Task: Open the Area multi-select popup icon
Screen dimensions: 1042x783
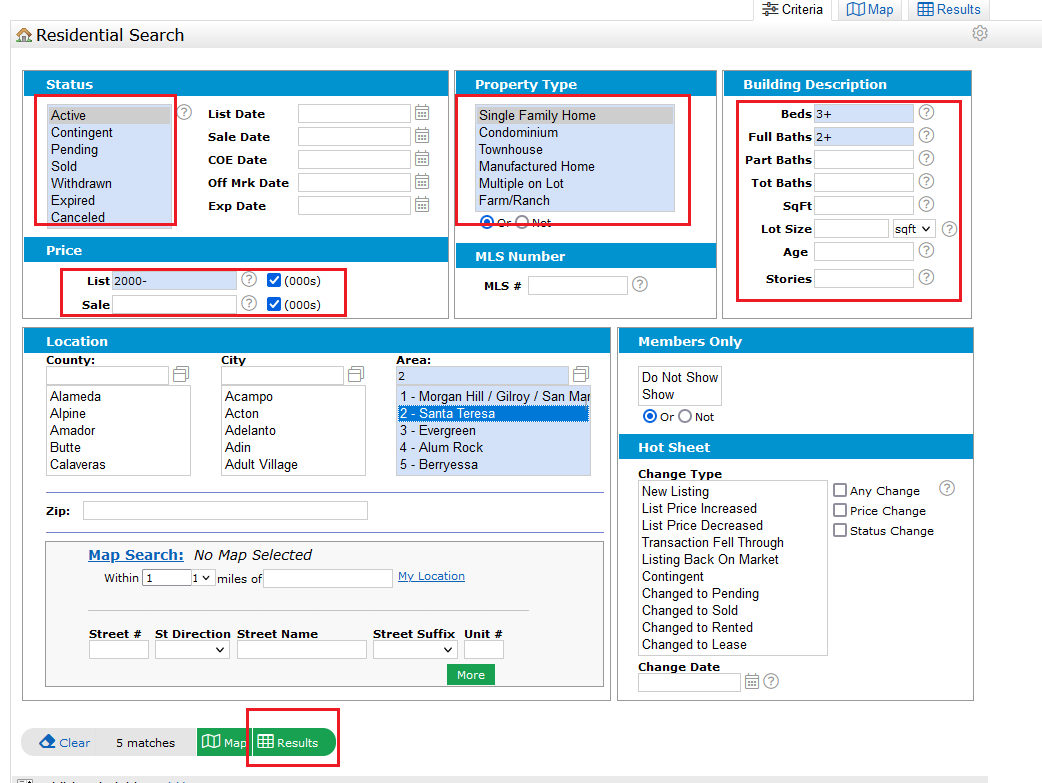Action: pyautogui.click(x=581, y=374)
